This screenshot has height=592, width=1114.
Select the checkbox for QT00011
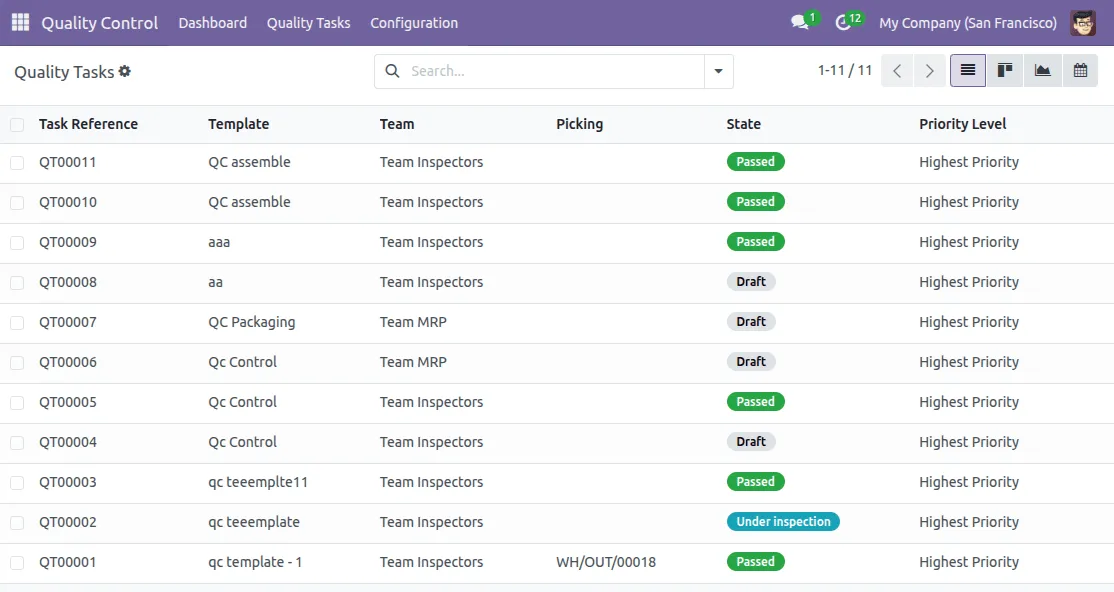17,161
